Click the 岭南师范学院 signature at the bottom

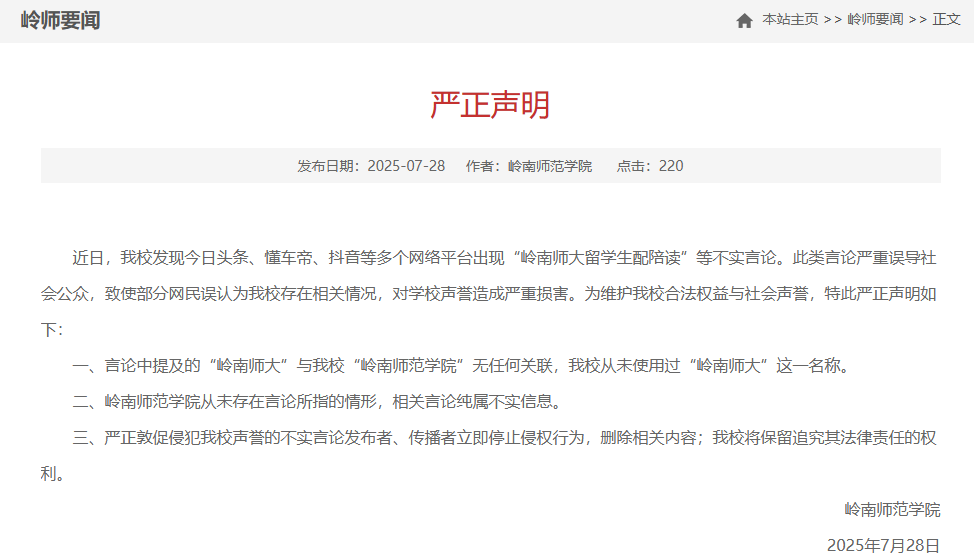click(x=892, y=510)
